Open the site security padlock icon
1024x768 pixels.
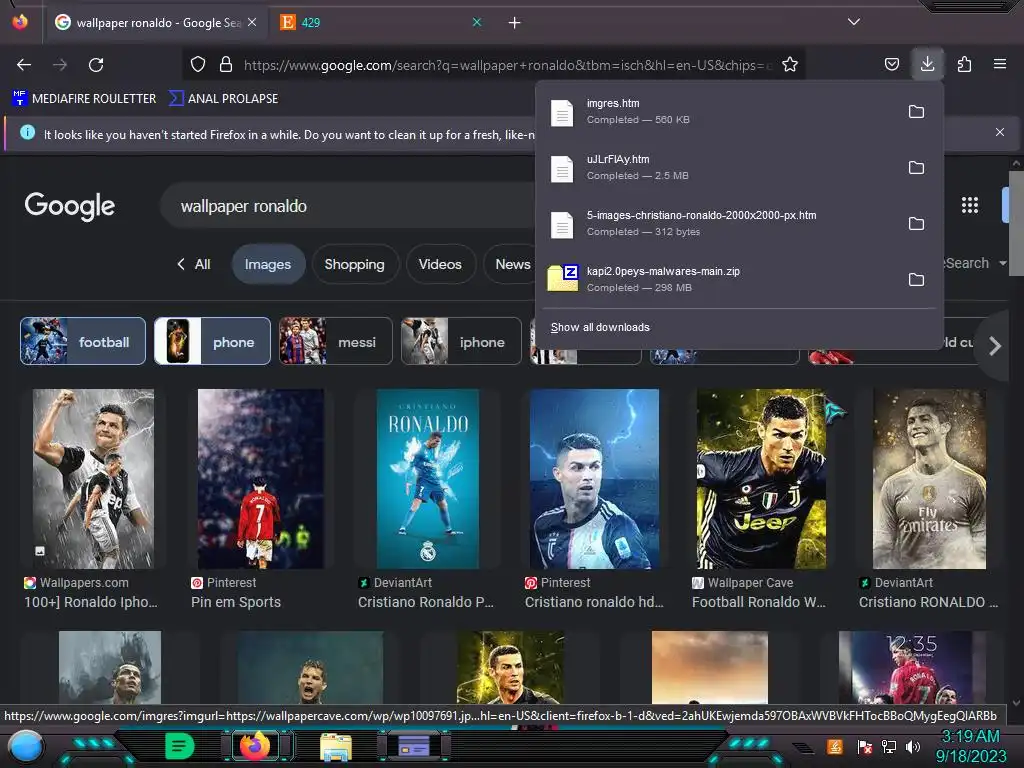tap(226, 65)
